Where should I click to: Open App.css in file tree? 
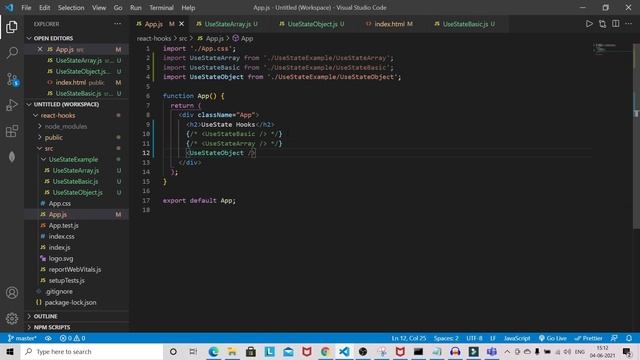(60, 204)
